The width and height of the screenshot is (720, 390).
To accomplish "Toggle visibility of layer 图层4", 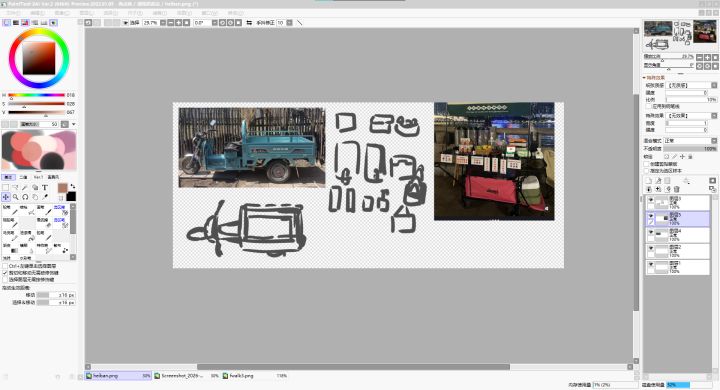I will [x=651, y=232].
